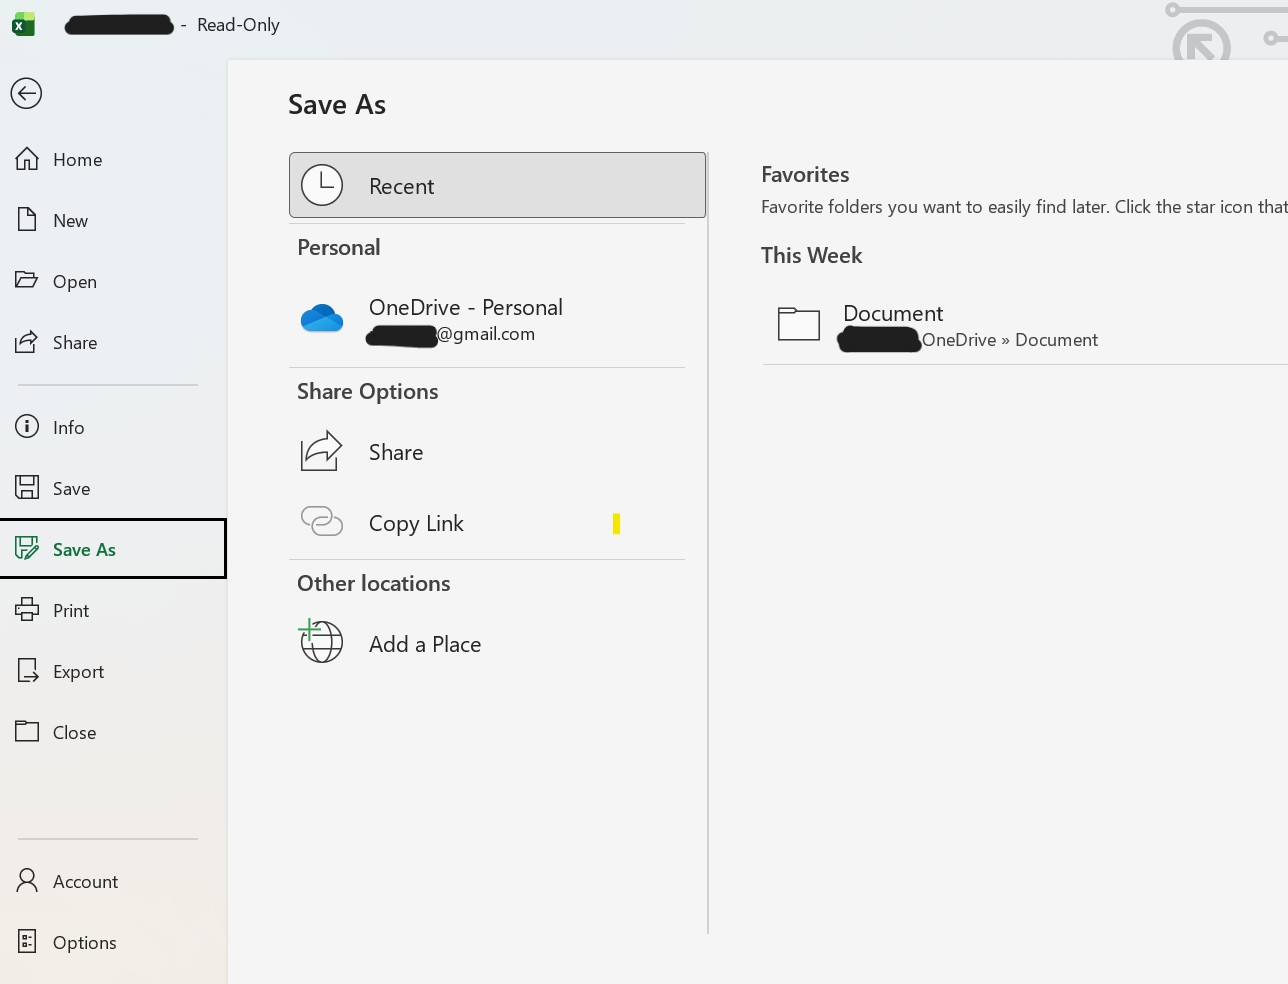This screenshot has width=1288, height=984.
Task: Open the Document folder under This Week
Action: click(x=1025, y=325)
